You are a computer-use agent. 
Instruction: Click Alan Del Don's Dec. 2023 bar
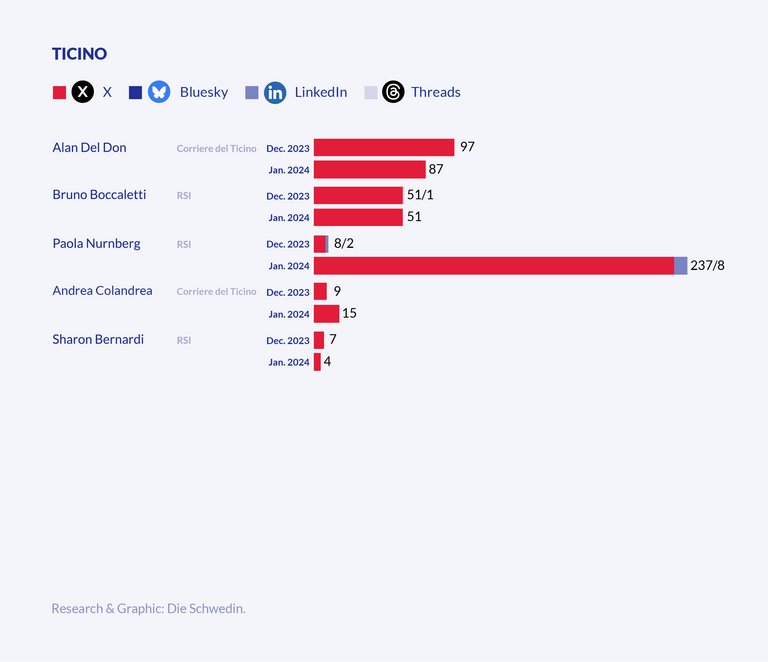384,148
